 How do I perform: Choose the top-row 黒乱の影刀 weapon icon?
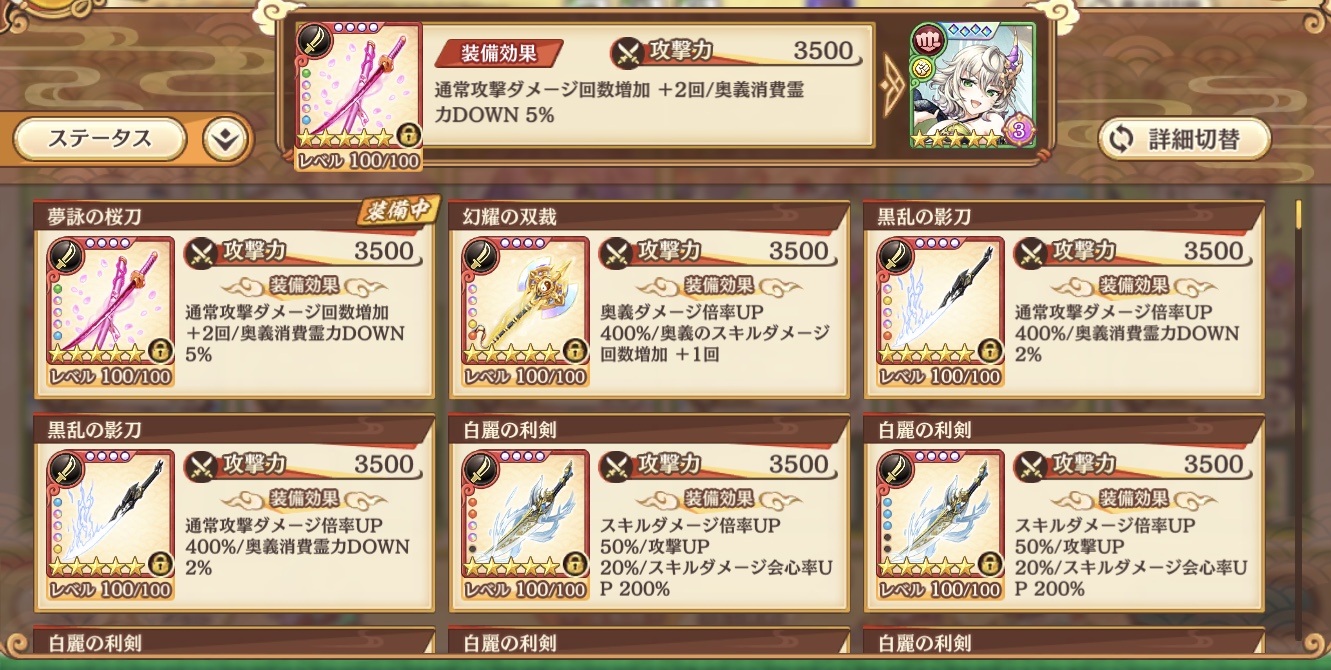click(x=940, y=311)
